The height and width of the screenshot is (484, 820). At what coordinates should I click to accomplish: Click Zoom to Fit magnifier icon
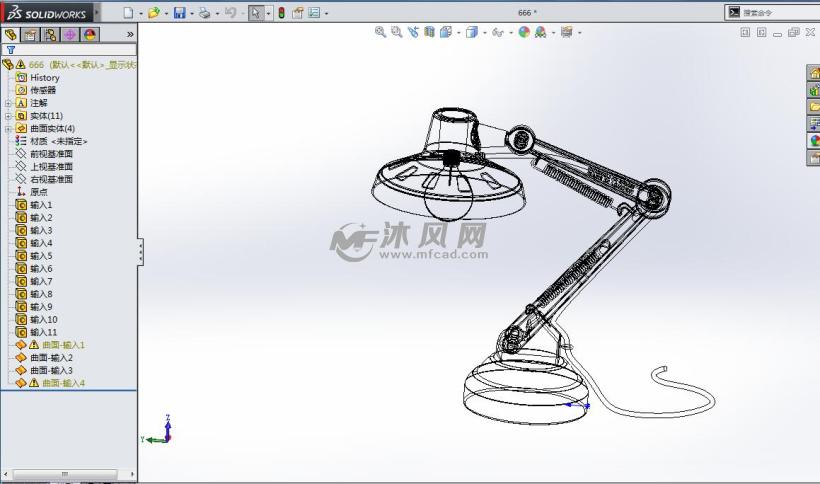380,32
